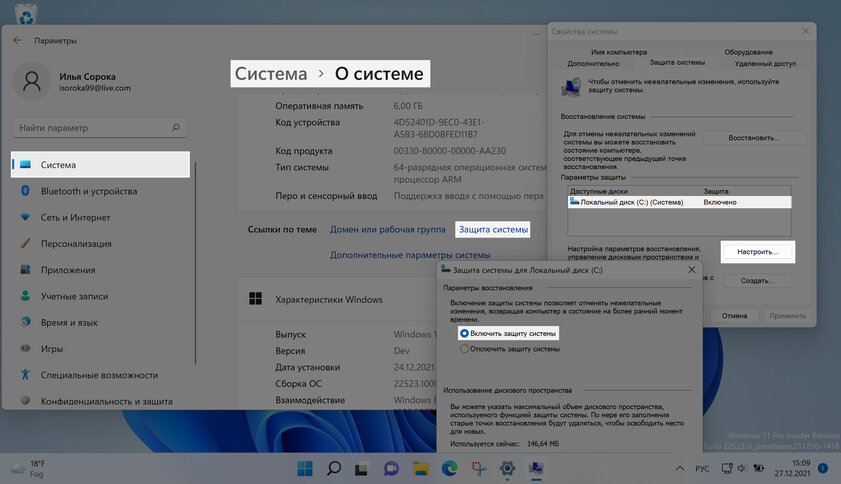841x484 pixels.
Task: Click the РУС language indicator in taskbar
Action: 702,468
